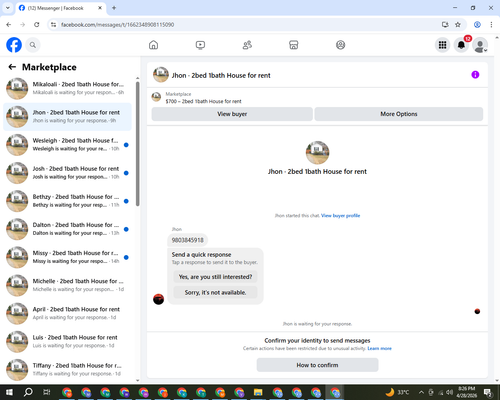The width and height of the screenshot is (500, 400).
Task: Select the Messenger | Facebook tab
Action: tap(61, 8)
